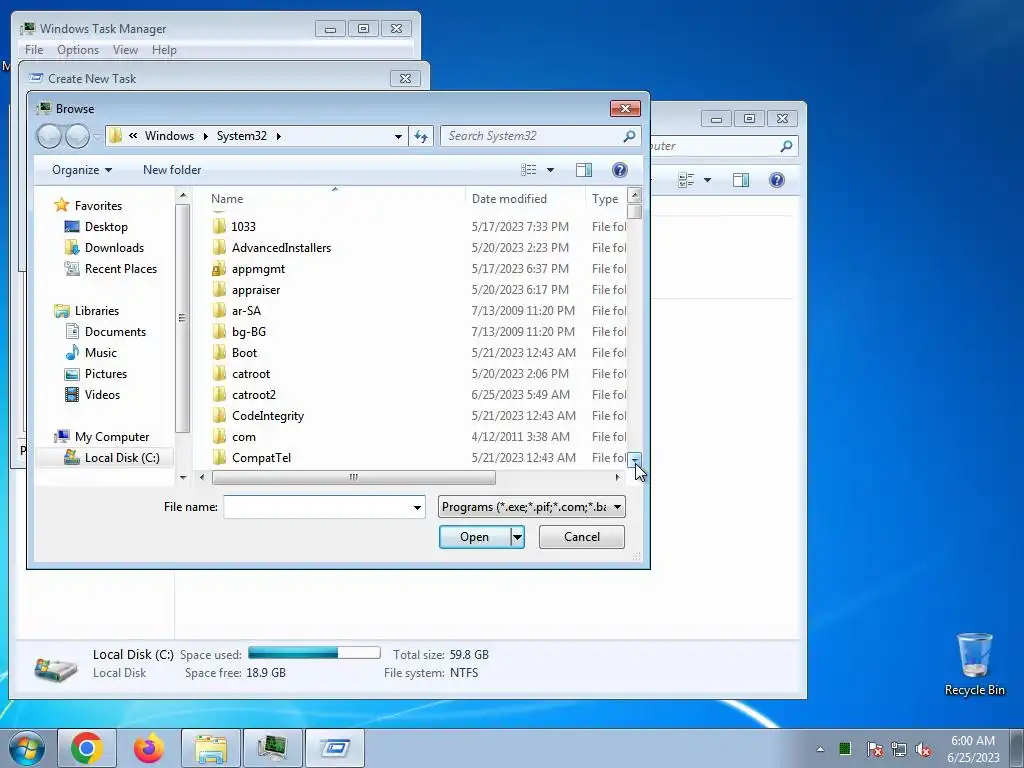Click the Favorites heading
The width and height of the screenshot is (1024, 768).
click(x=98, y=206)
